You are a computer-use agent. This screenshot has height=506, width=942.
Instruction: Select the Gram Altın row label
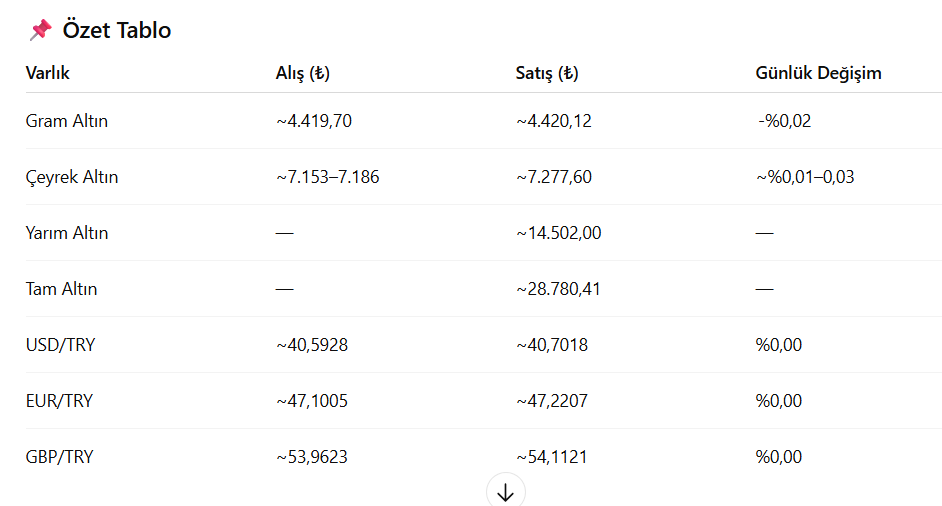(67, 121)
